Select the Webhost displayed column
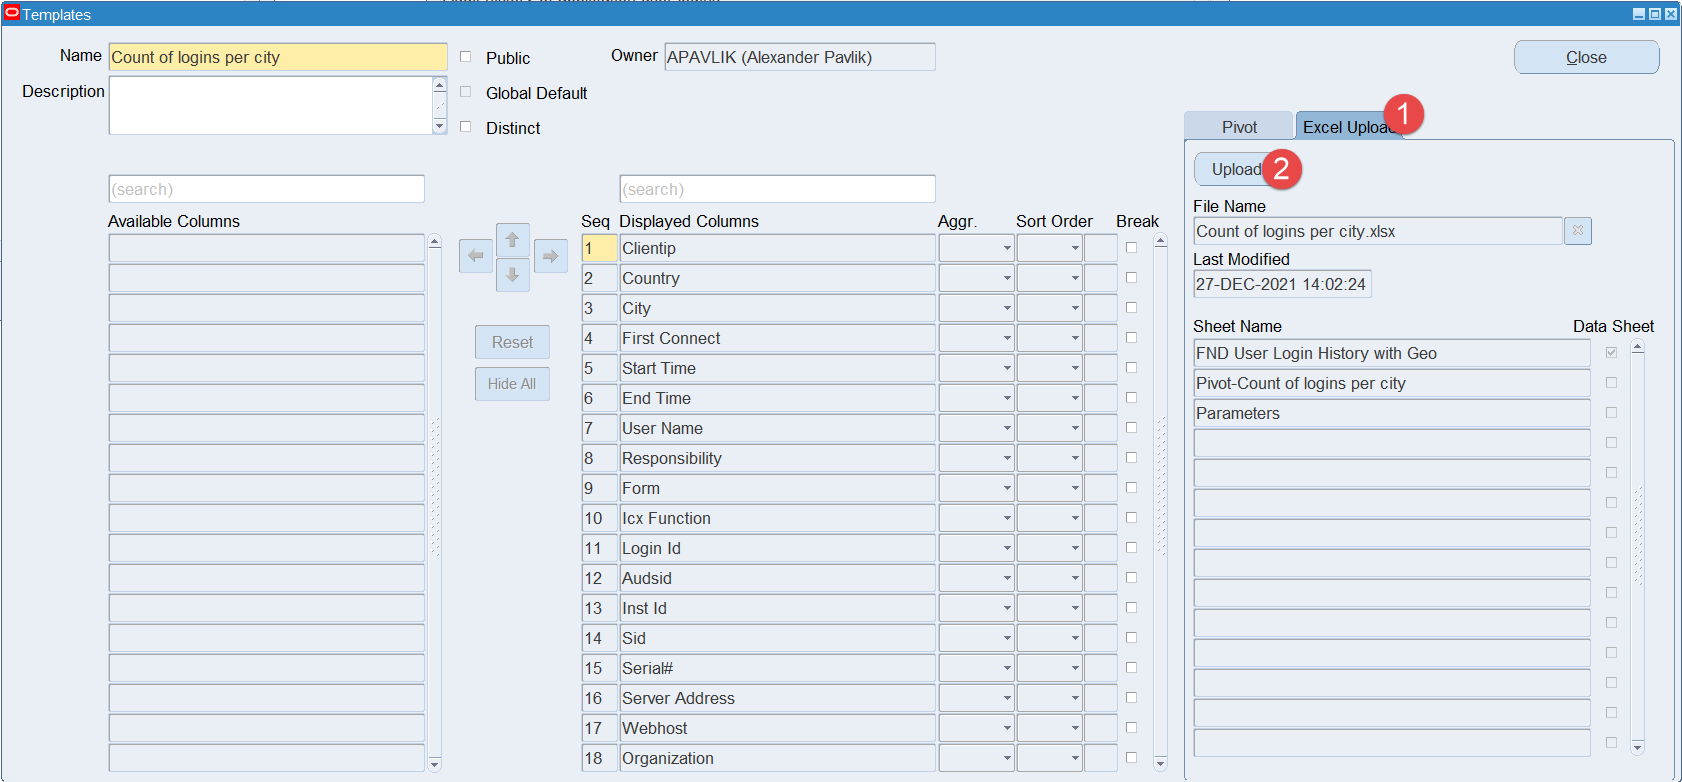This screenshot has width=1682, height=782. [x=777, y=728]
